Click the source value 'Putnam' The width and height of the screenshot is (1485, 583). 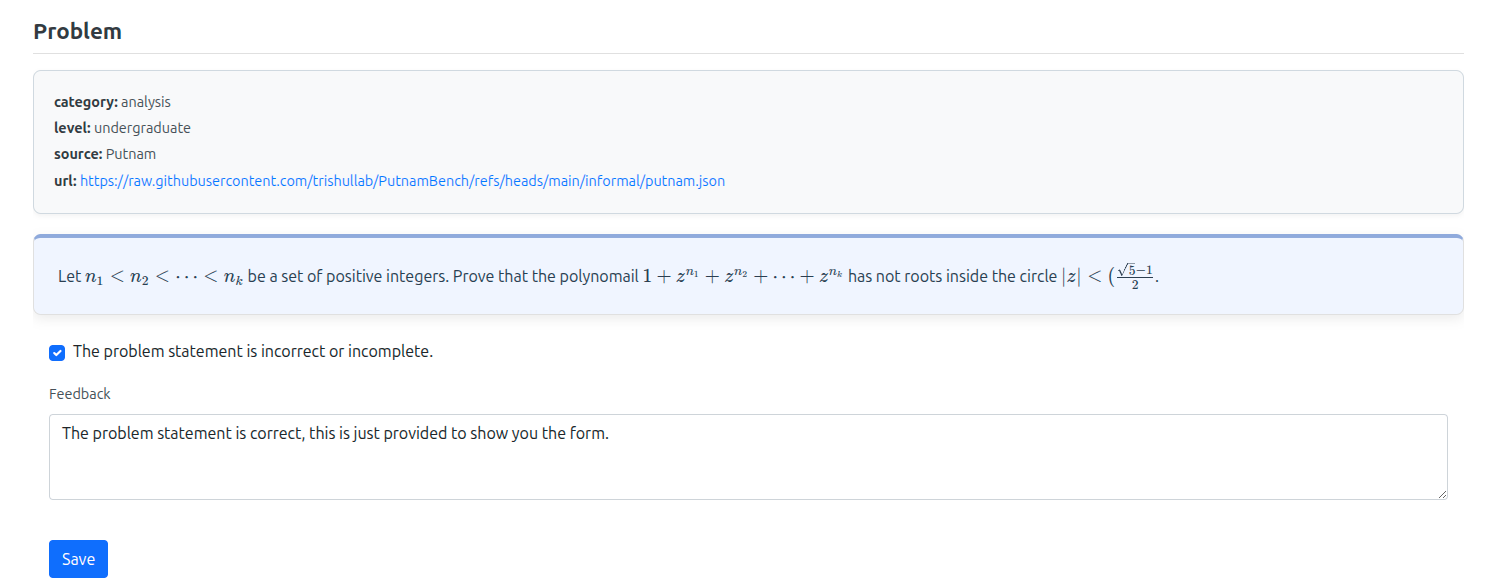coord(129,153)
